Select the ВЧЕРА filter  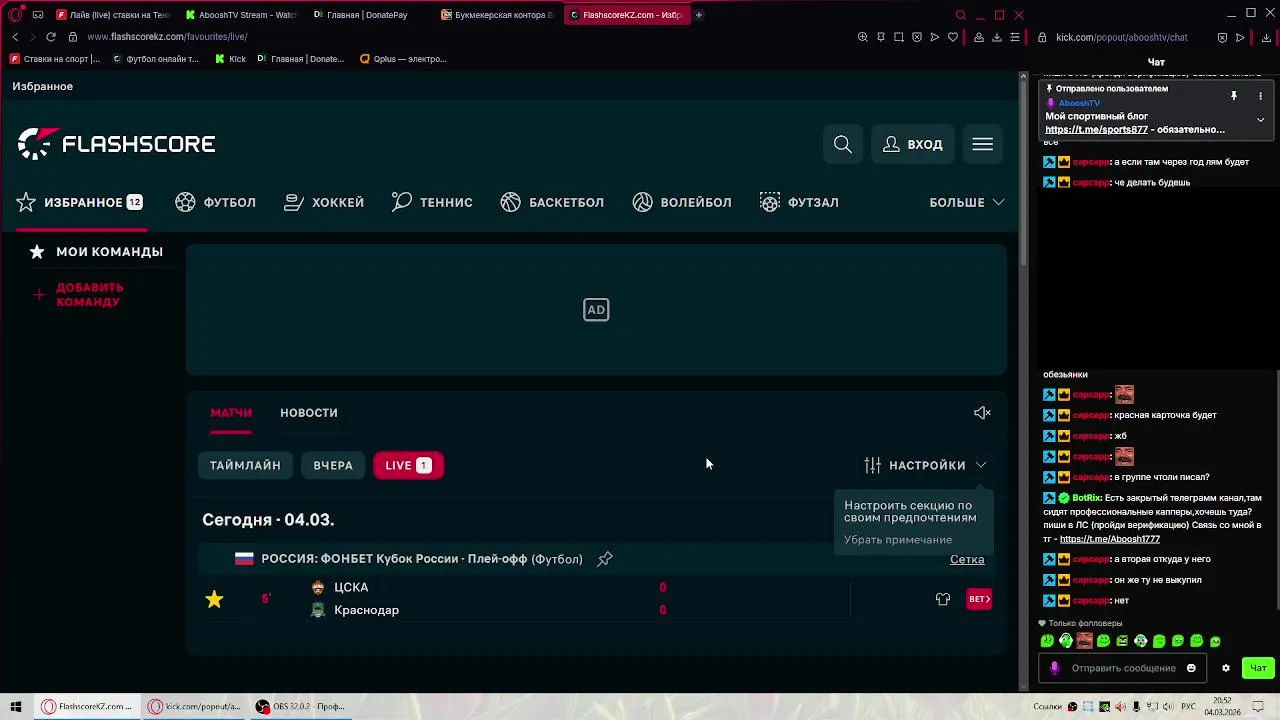coord(333,465)
